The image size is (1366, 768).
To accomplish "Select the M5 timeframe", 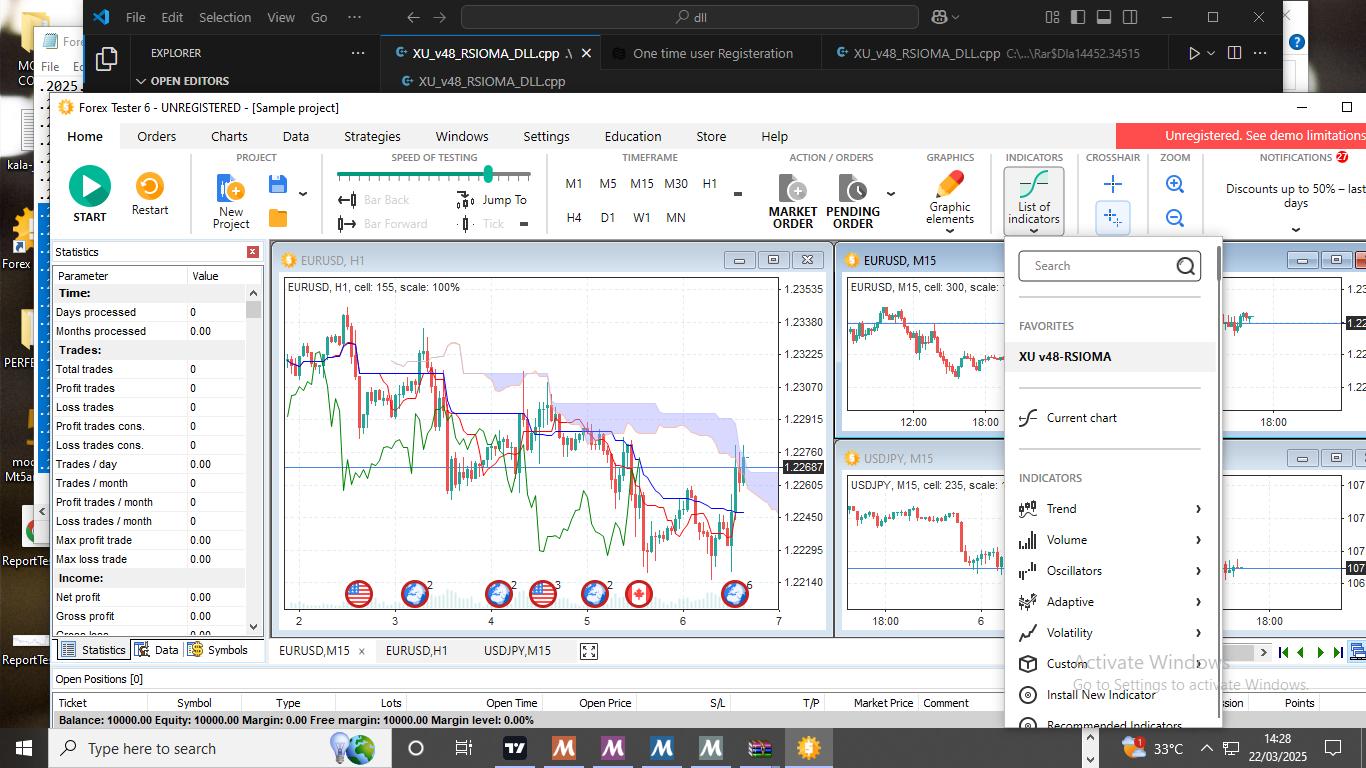I will click(608, 183).
